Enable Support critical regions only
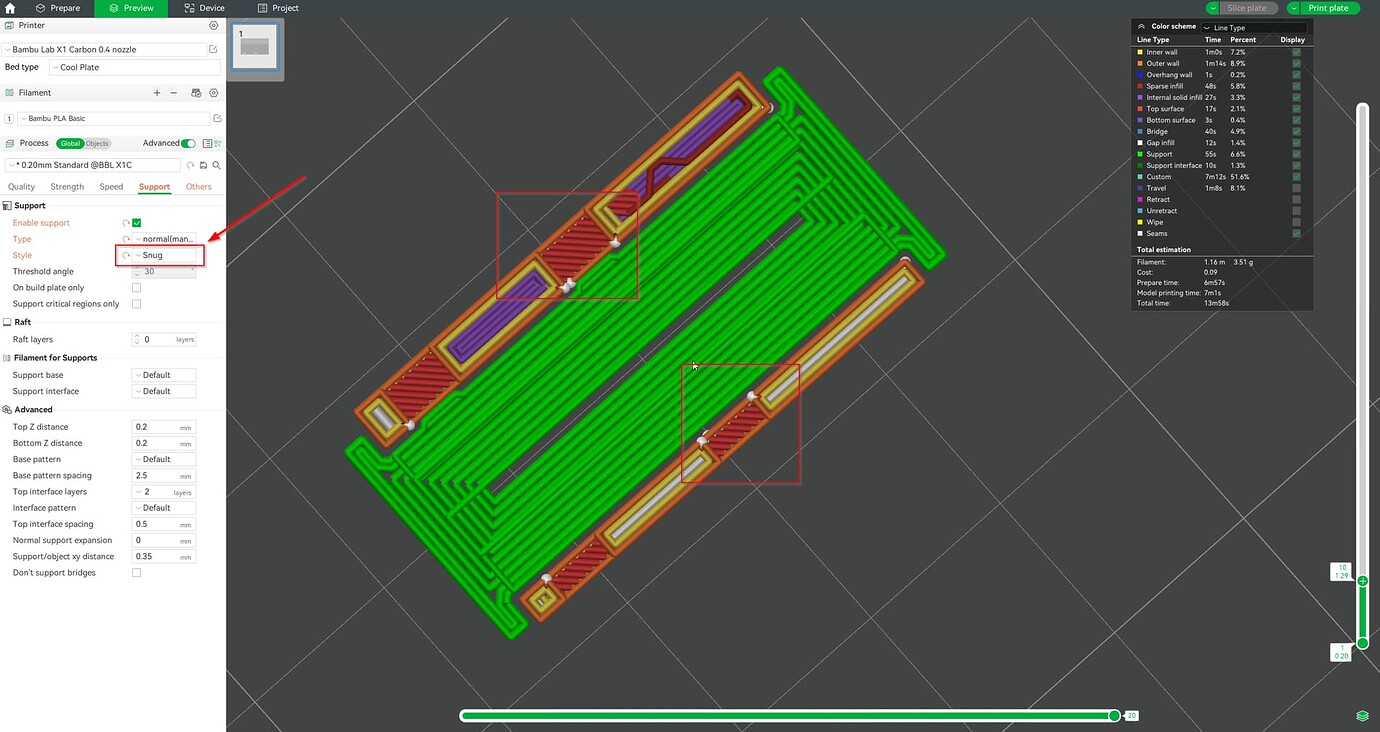Screen dimensions: 1380x732 coord(137,304)
